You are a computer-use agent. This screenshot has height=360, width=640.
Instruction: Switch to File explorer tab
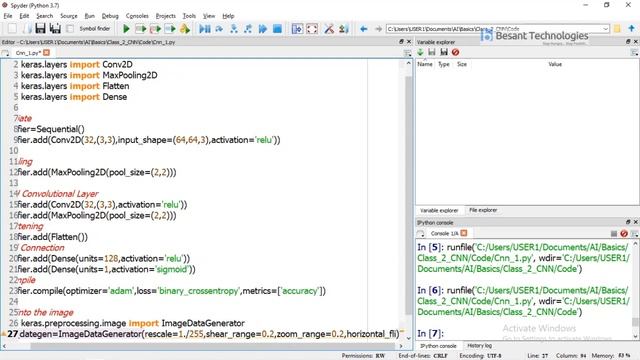coord(483,210)
